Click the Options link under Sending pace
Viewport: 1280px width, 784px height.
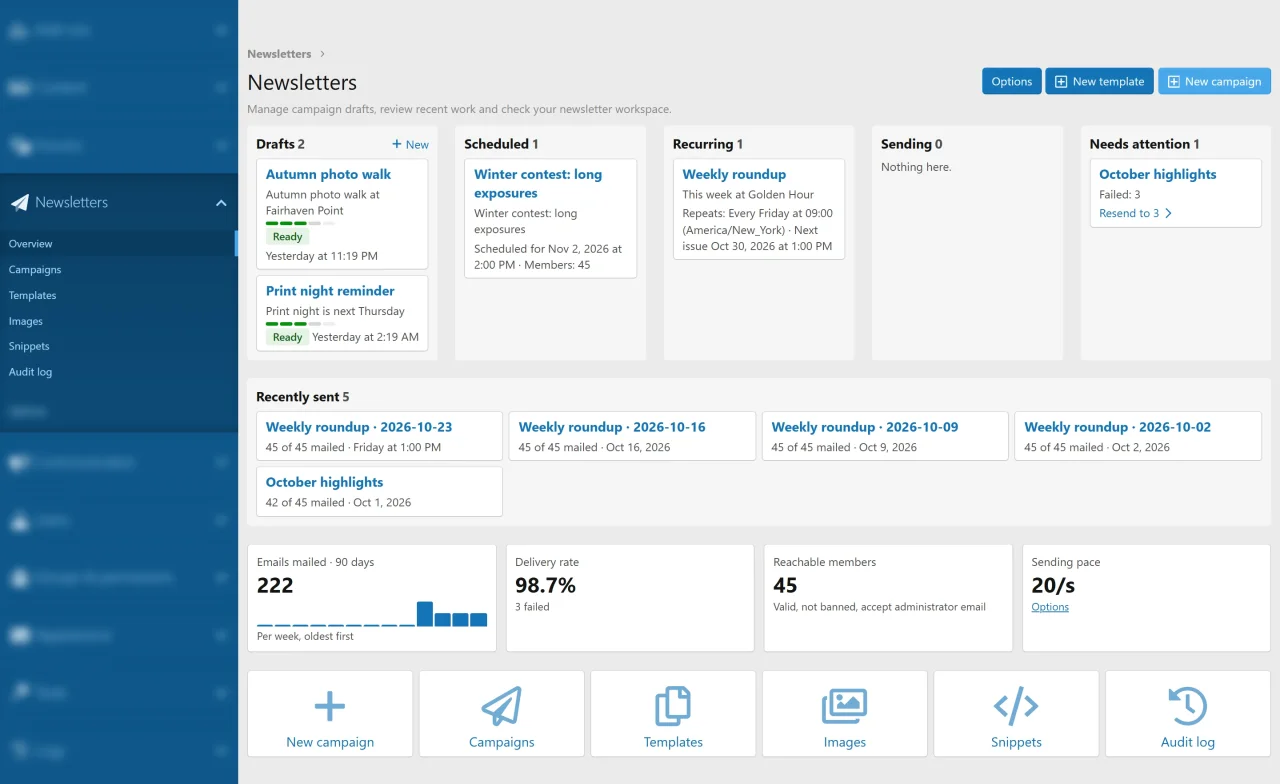click(1050, 607)
